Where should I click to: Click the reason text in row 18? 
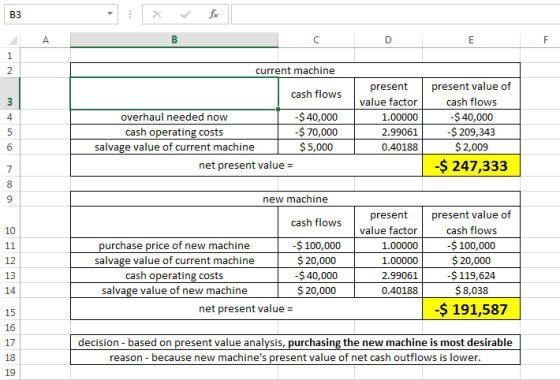[x=295, y=357]
